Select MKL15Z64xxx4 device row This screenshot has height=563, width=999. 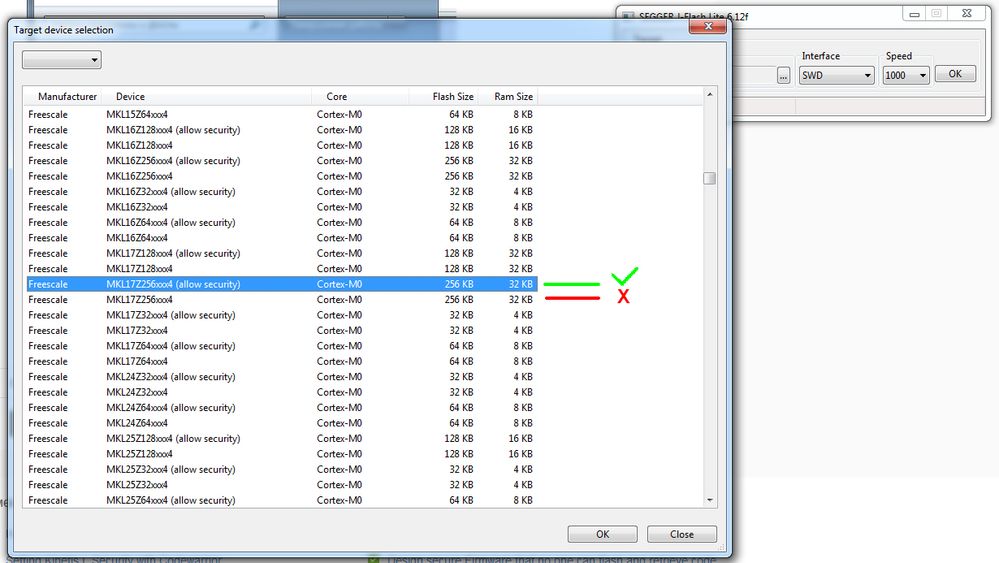(x=282, y=115)
